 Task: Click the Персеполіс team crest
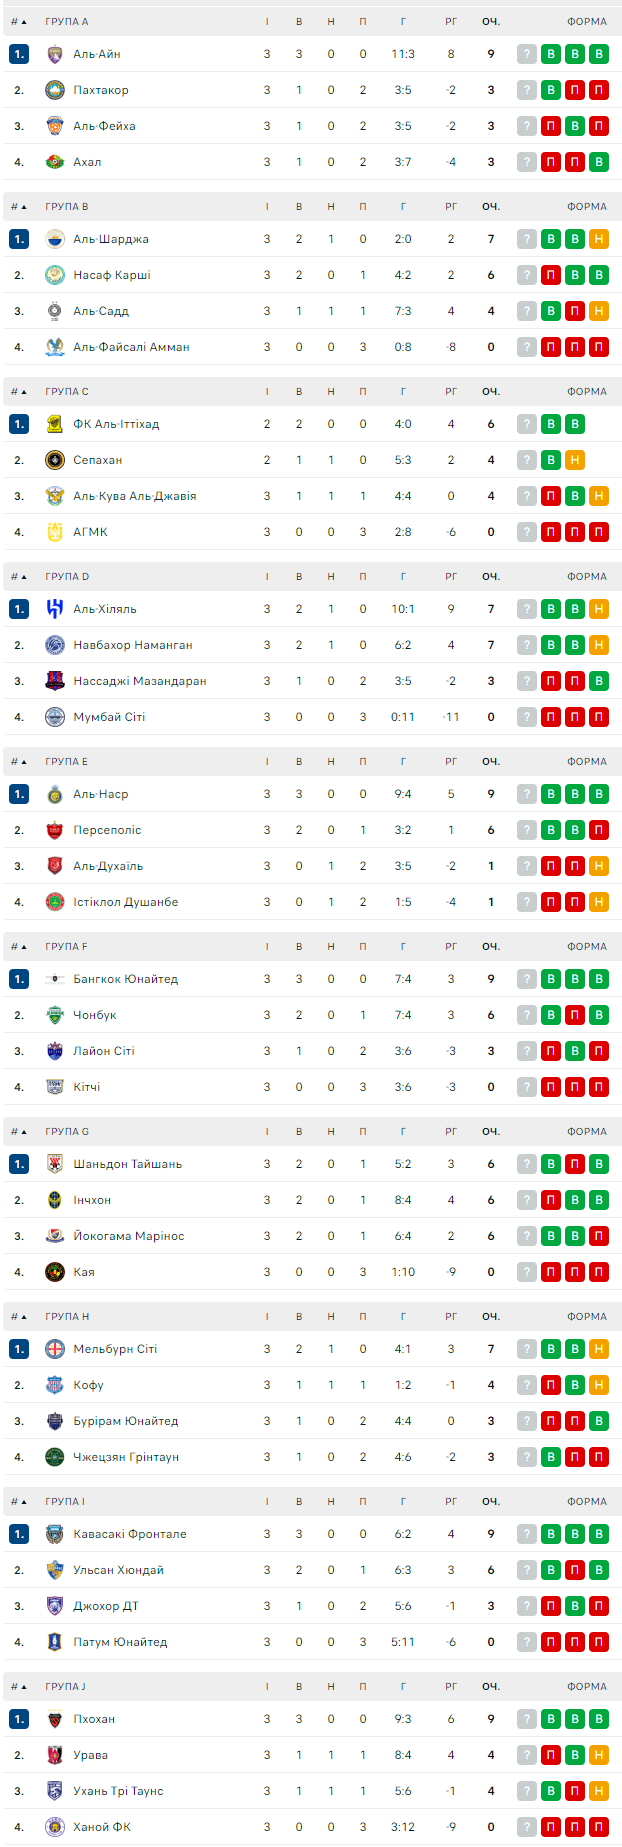pos(55,830)
